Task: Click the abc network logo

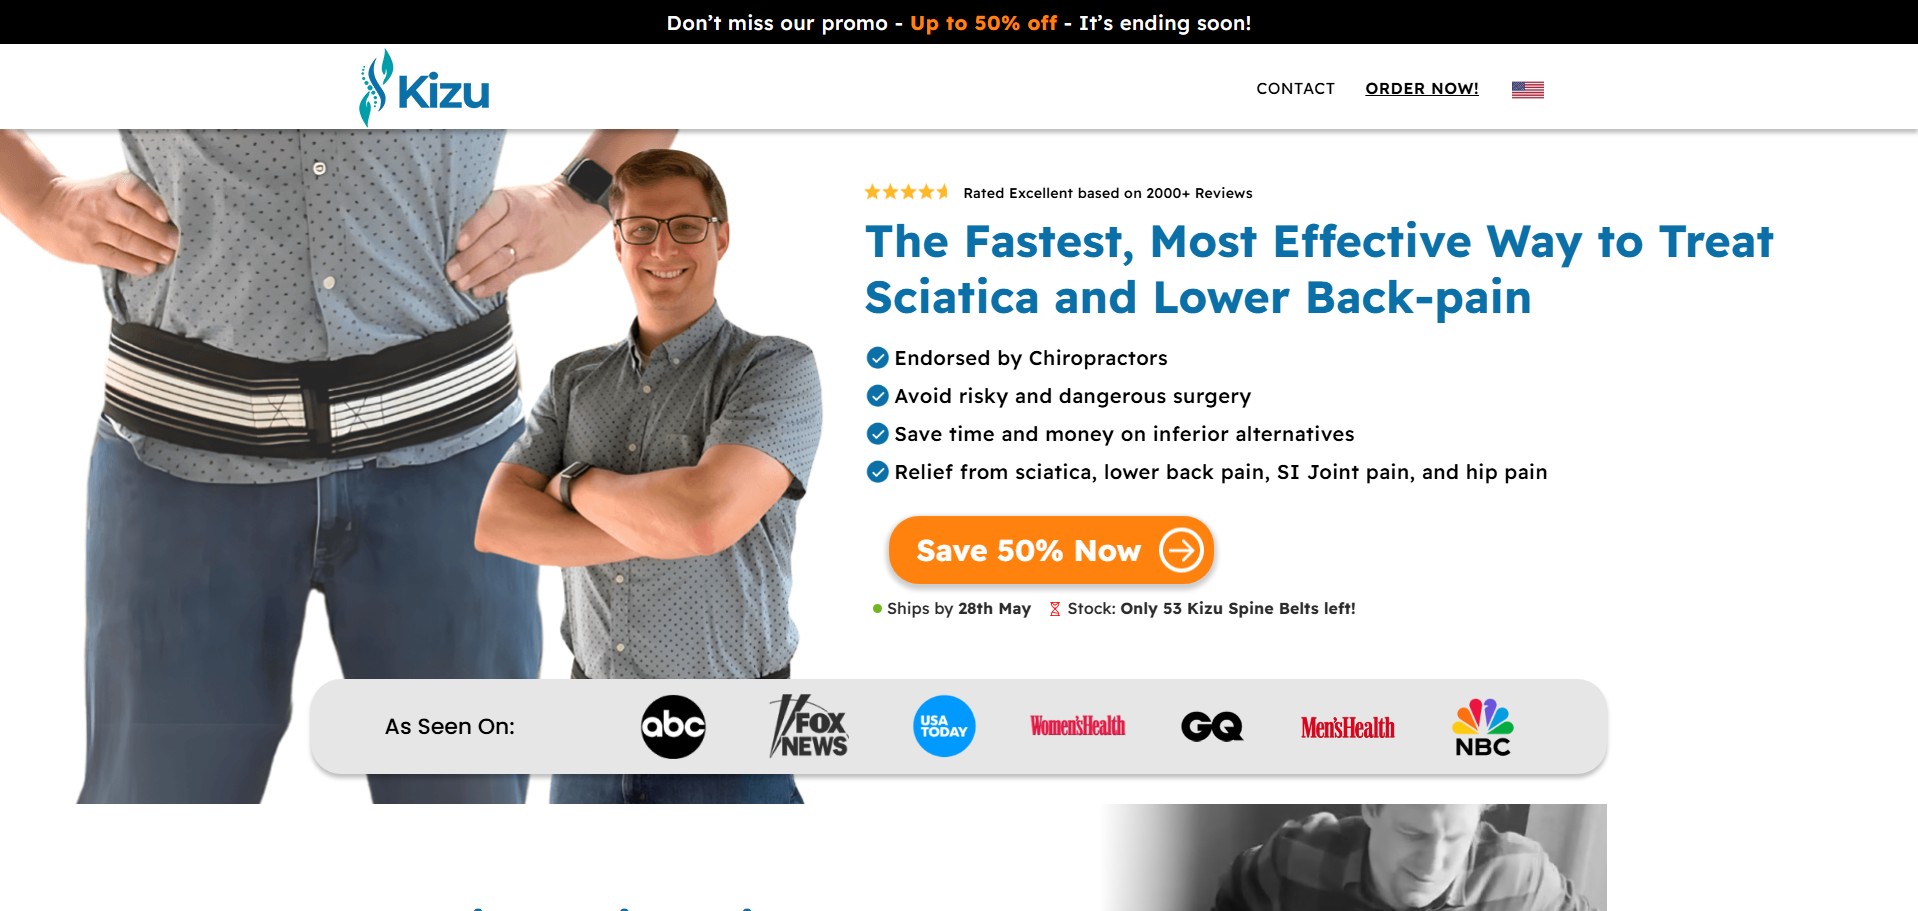Action: [x=673, y=726]
